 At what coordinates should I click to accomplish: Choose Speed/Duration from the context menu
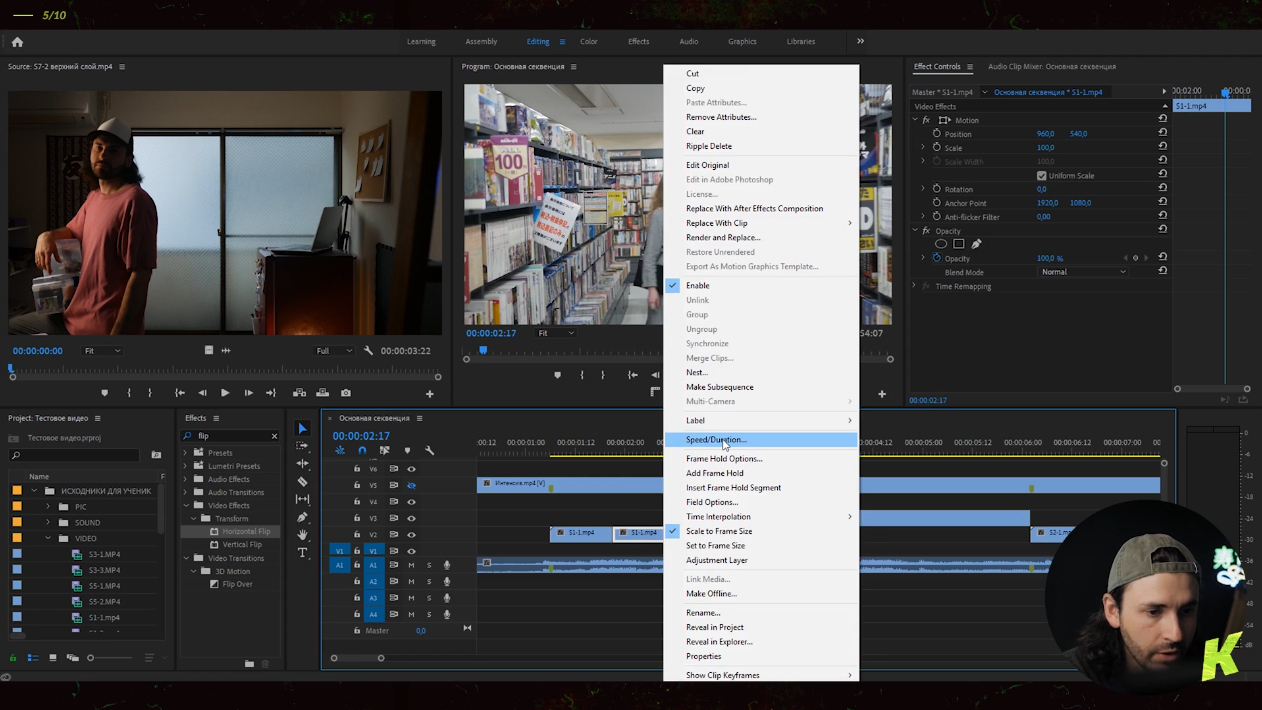click(x=716, y=440)
